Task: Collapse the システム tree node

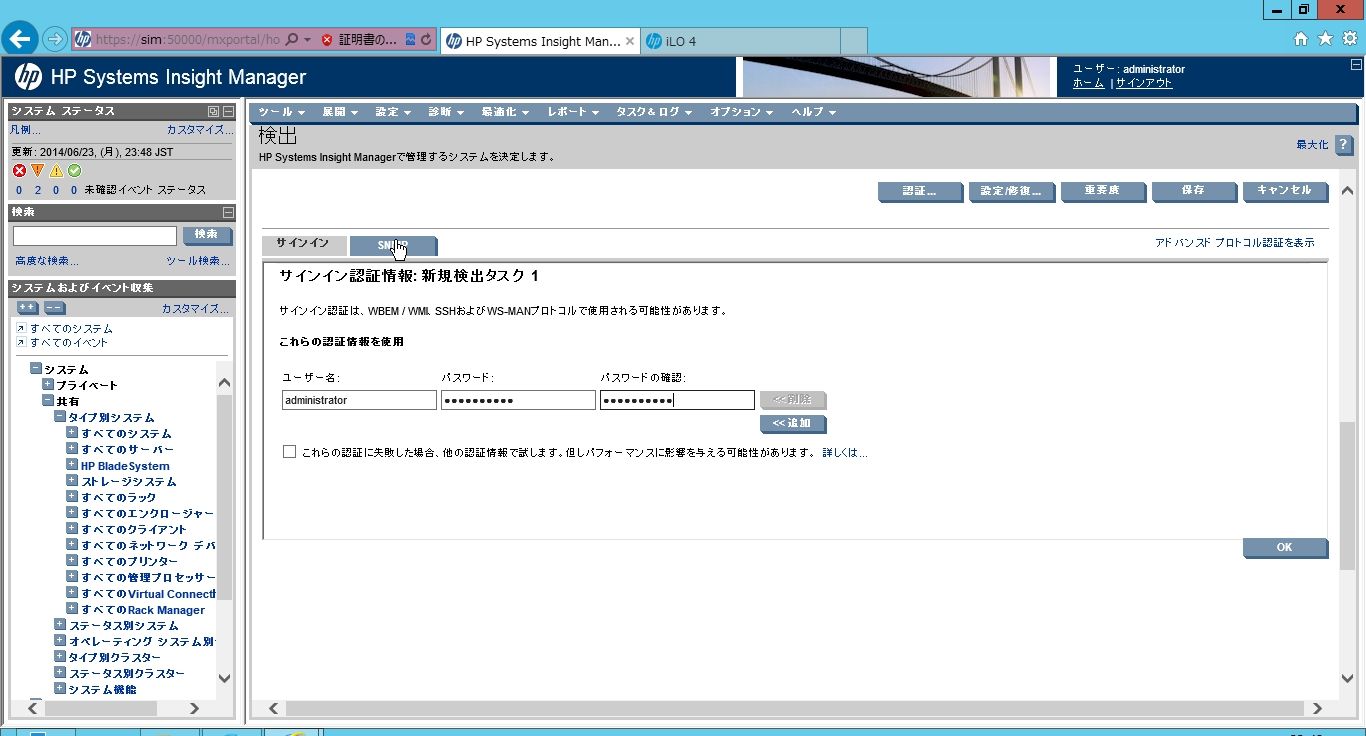Action: [35, 369]
